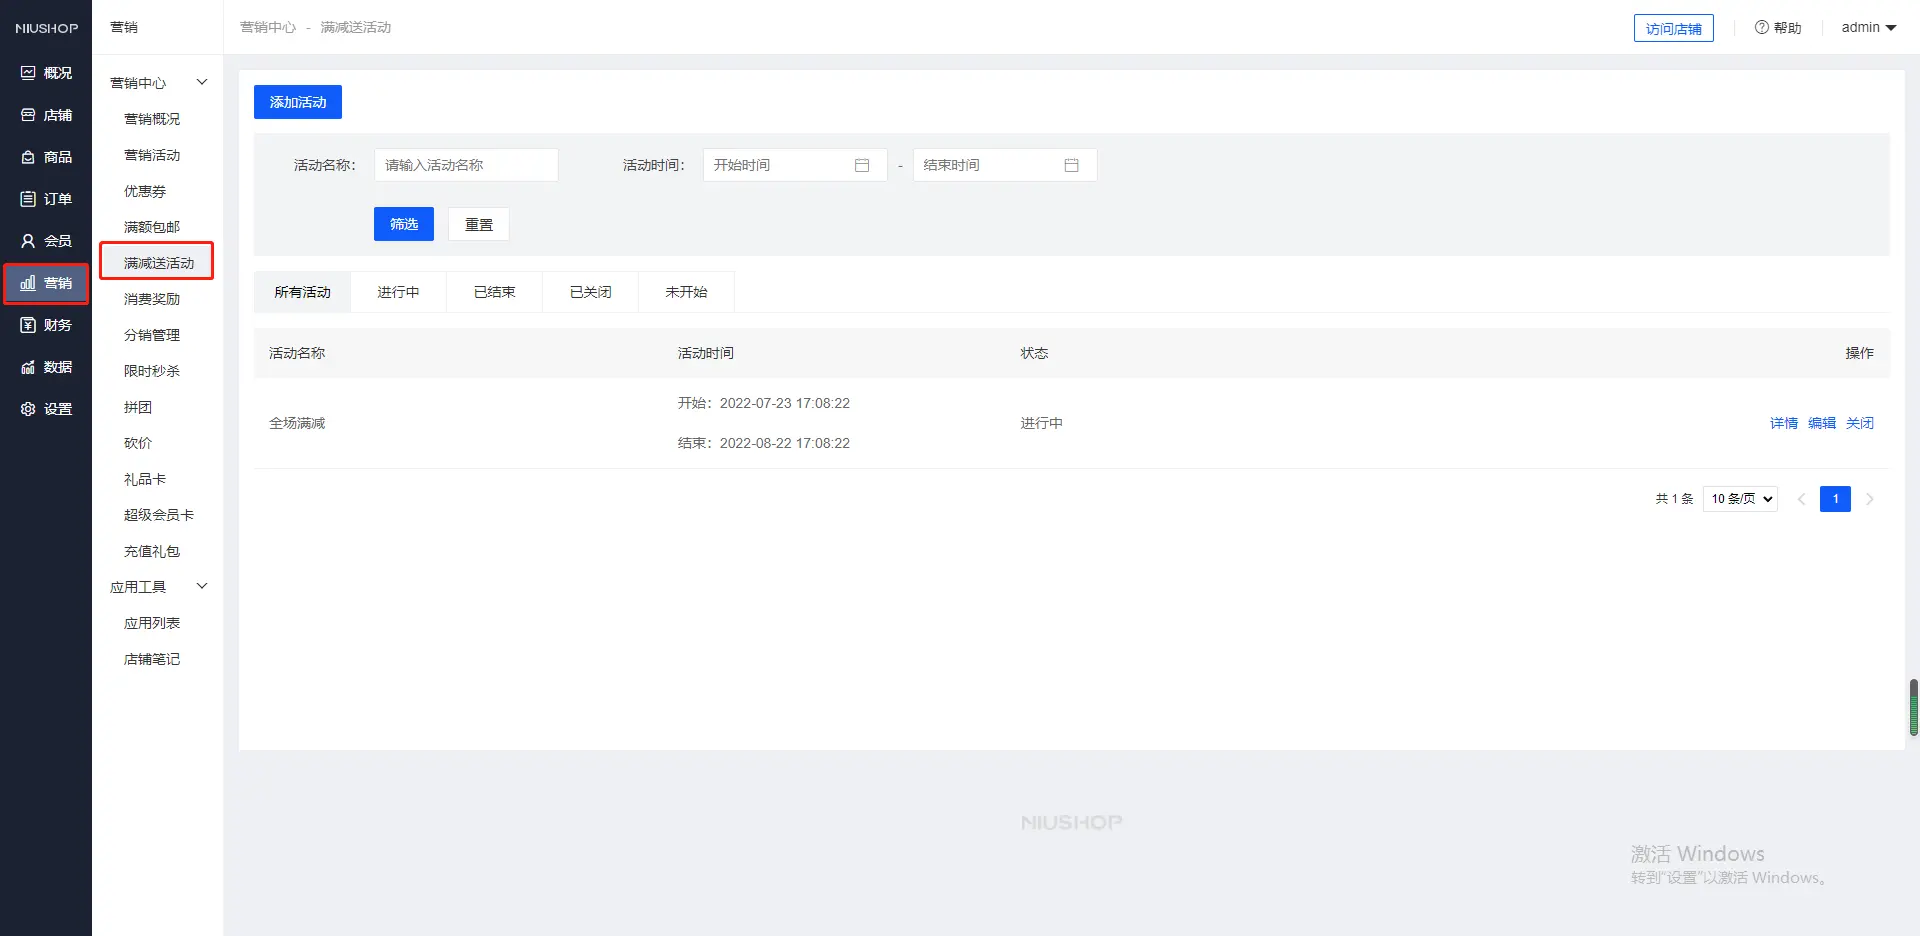Collapse the 应用工具 menu group
1920x936 pixels.
tap(201, 586)
